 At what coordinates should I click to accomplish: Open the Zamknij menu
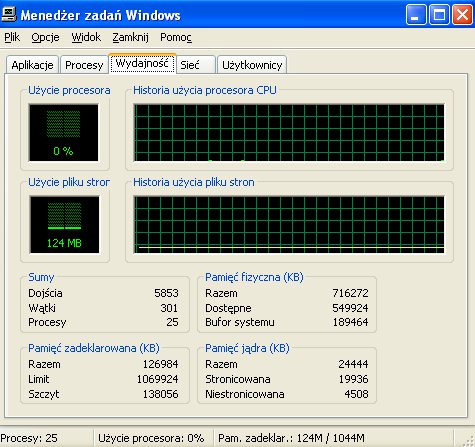click(x=130, y=37)
